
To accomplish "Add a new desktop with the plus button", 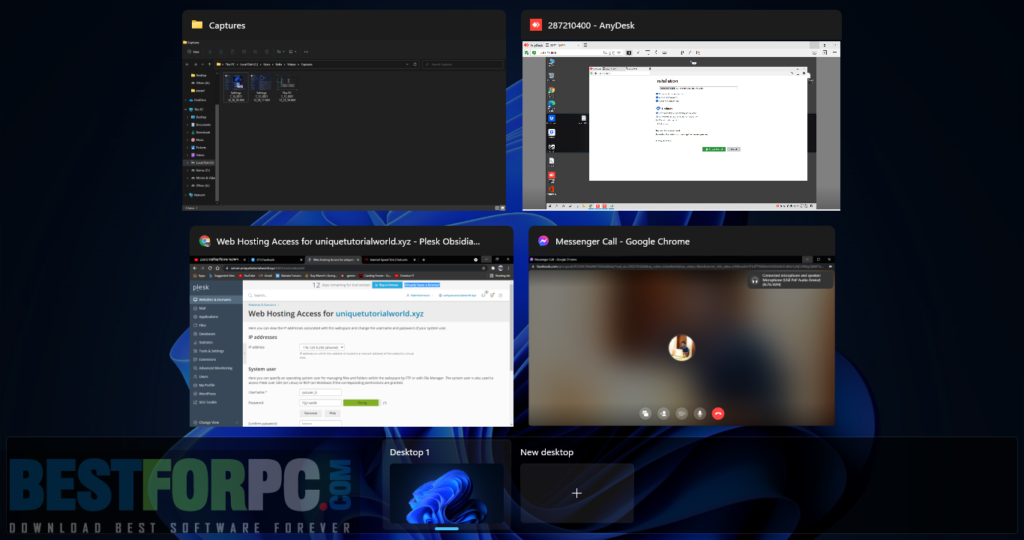I will click(577, 493).
